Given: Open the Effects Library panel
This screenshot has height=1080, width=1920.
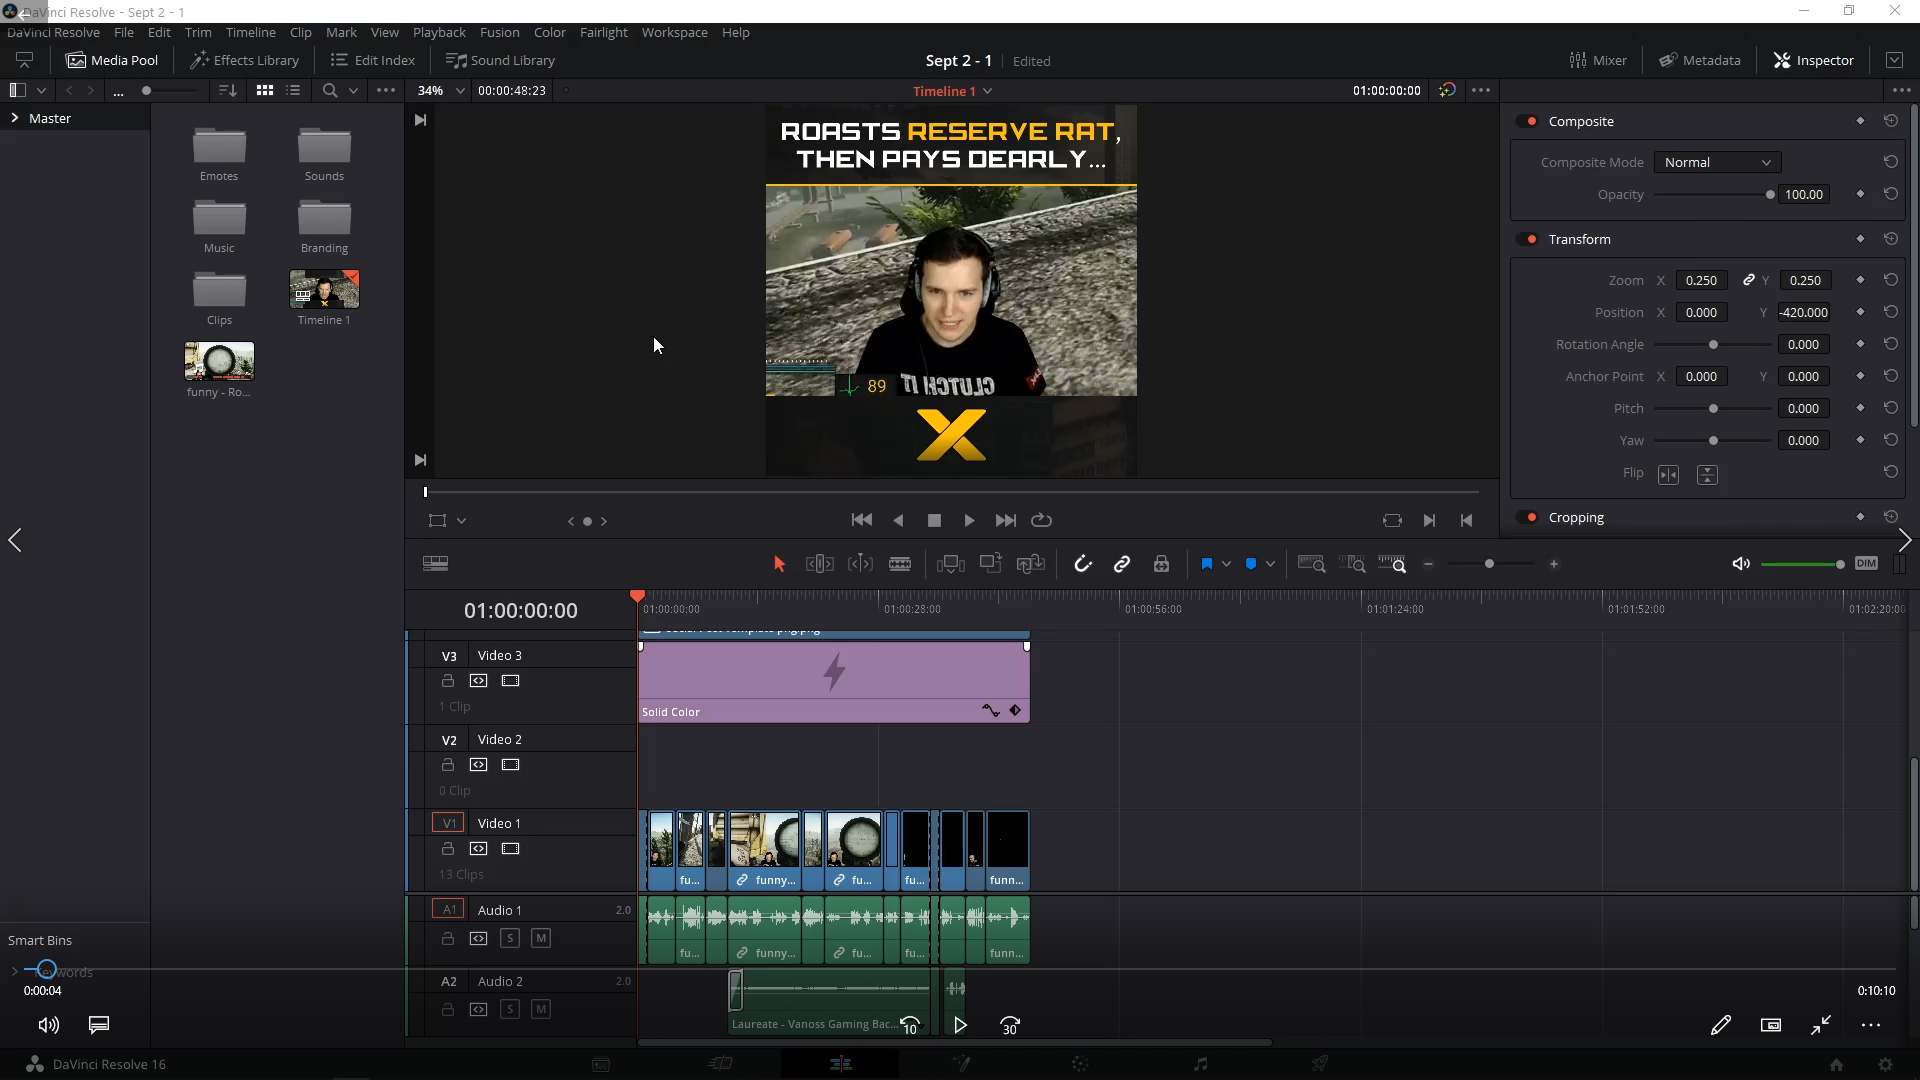Looking at the screenshot, I should point(245,60).
